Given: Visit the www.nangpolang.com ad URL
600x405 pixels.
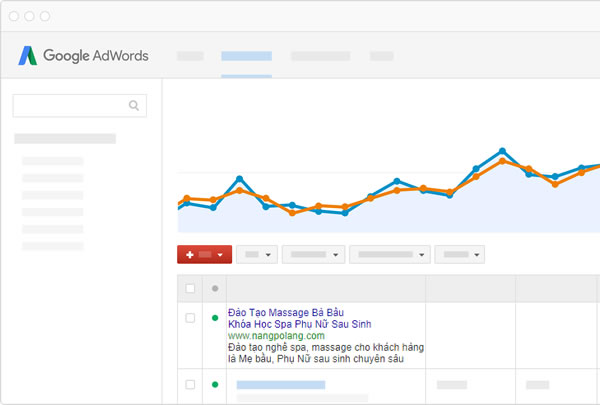Looking at the screenshot, I should [268, 336].
